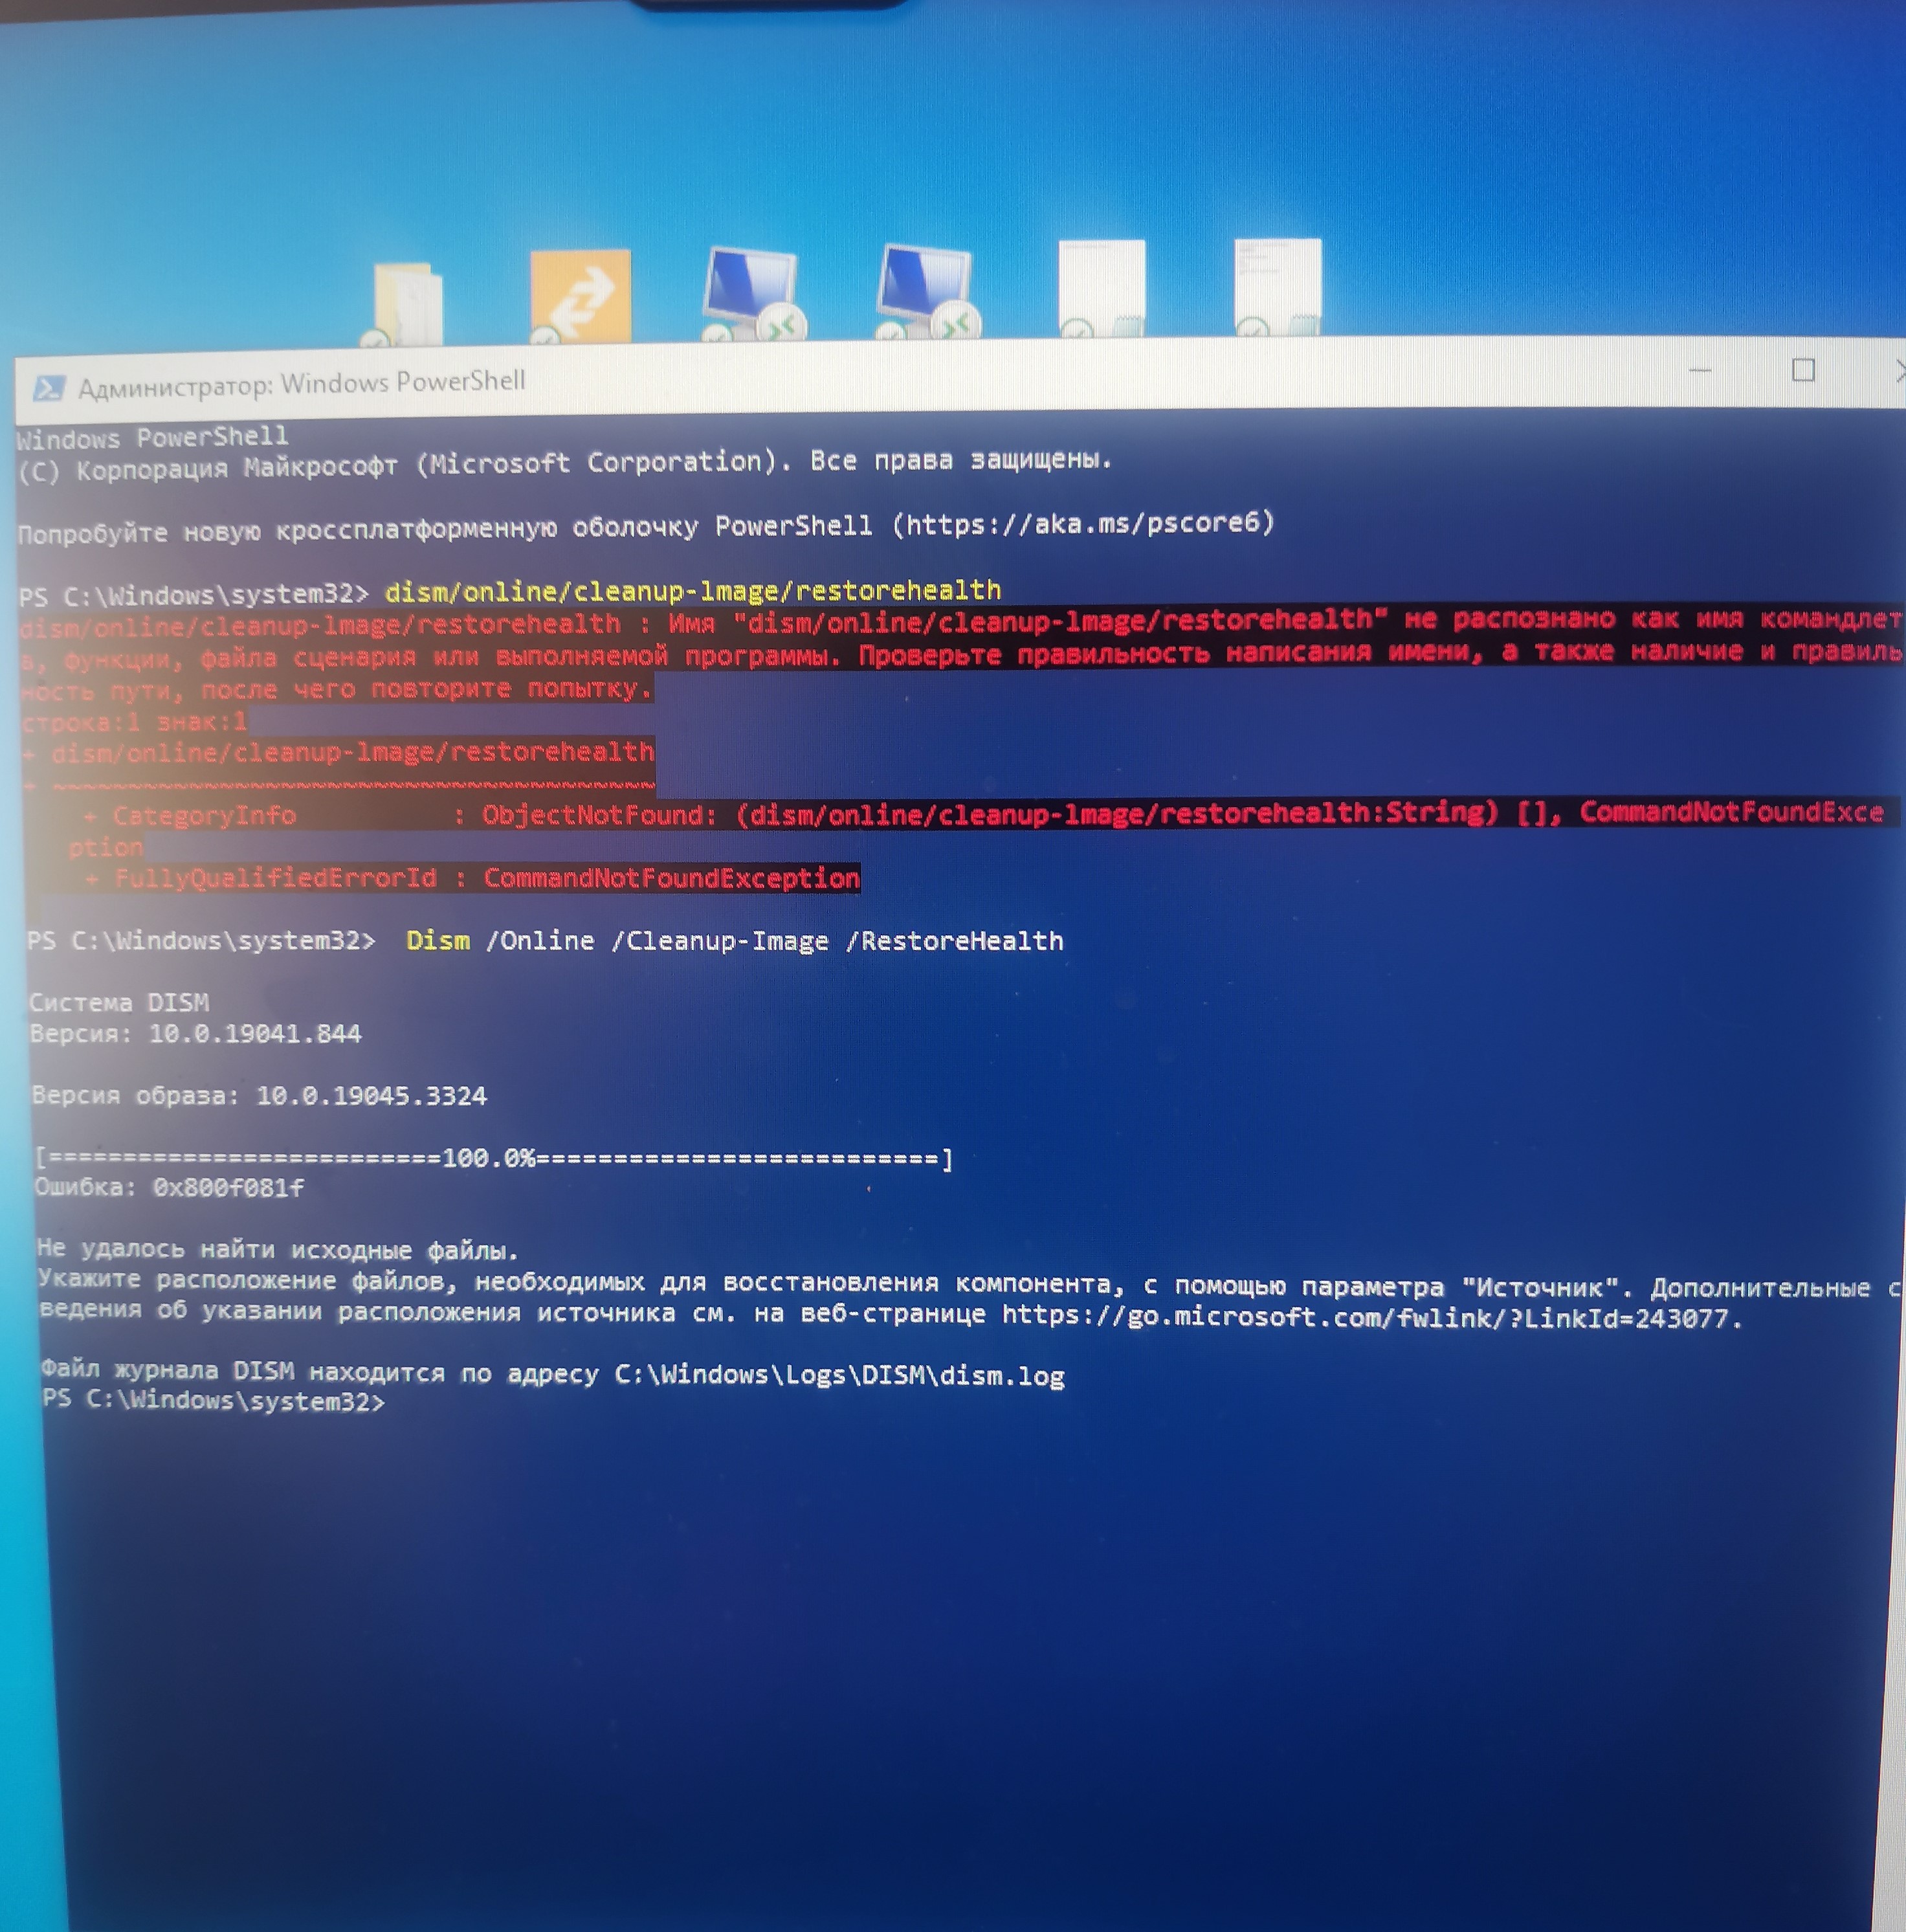Click the yellow 'dism/online/cleanup-image/restorehealth' command
The image size is (1906, 1932).
coord(693,591)
